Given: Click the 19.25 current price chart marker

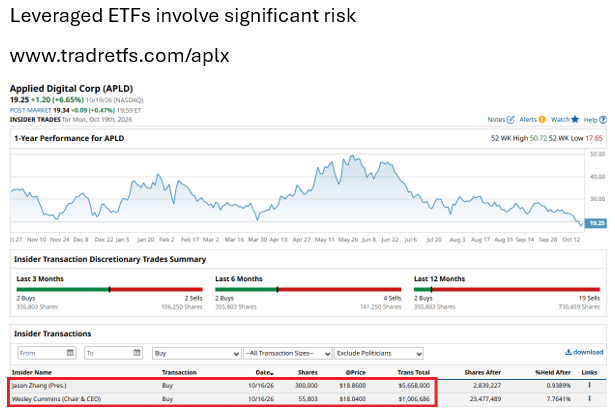Looking at the screenshot, I should click(x=596, y=223).
